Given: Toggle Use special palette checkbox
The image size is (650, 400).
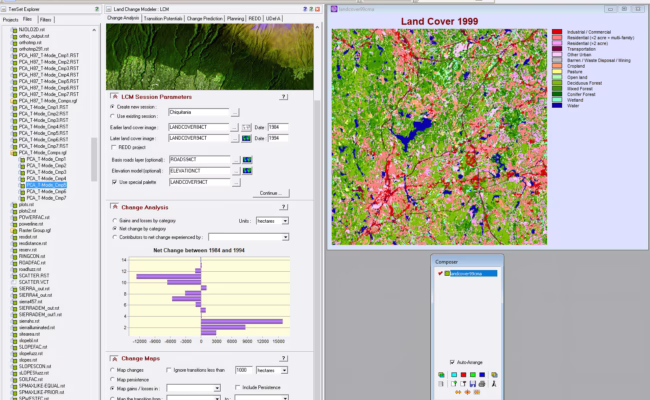Looking at the screenshot, I should coord(114,182).
